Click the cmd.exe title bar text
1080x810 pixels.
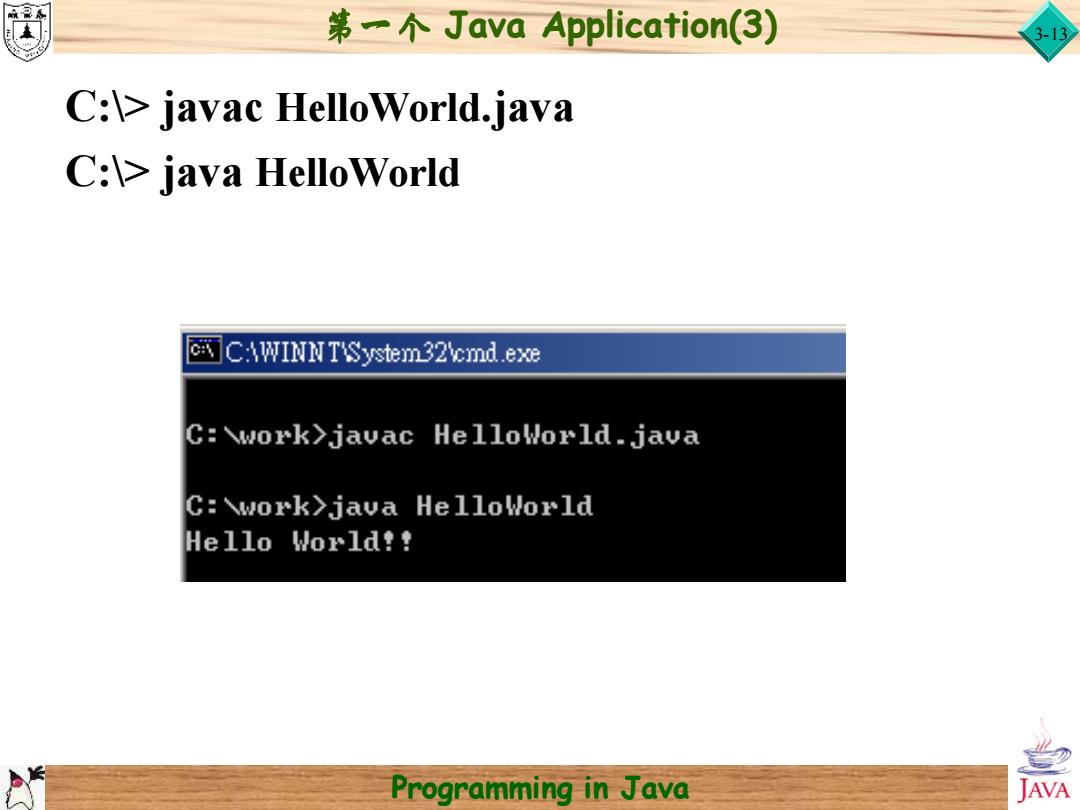383,353
